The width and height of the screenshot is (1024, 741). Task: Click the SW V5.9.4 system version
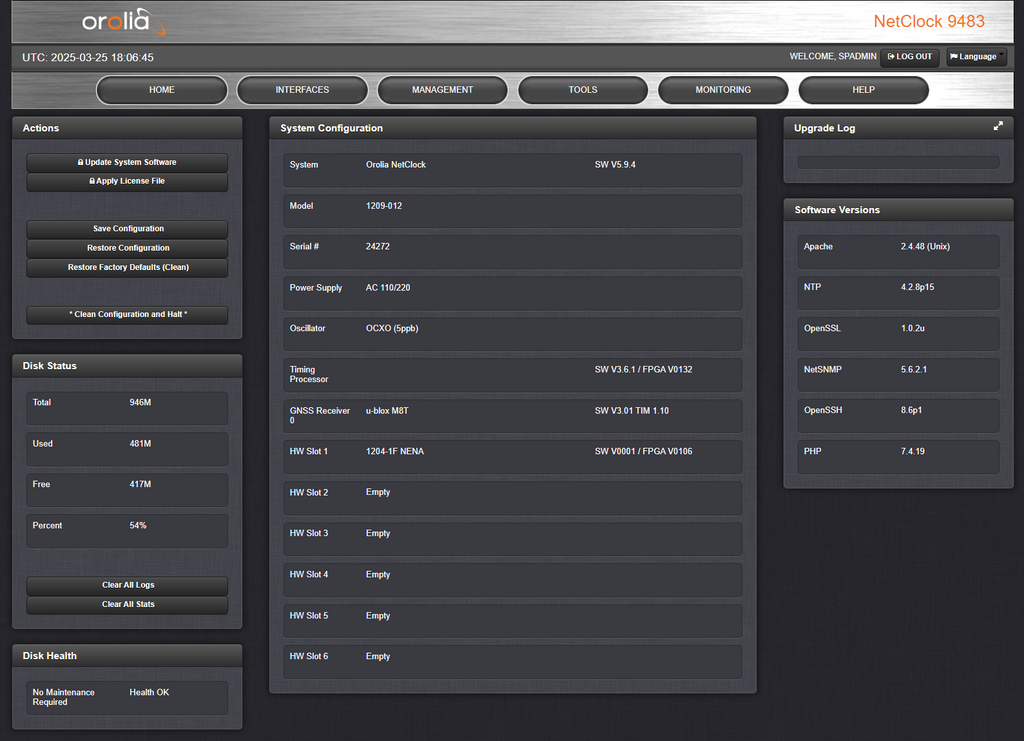615,165
